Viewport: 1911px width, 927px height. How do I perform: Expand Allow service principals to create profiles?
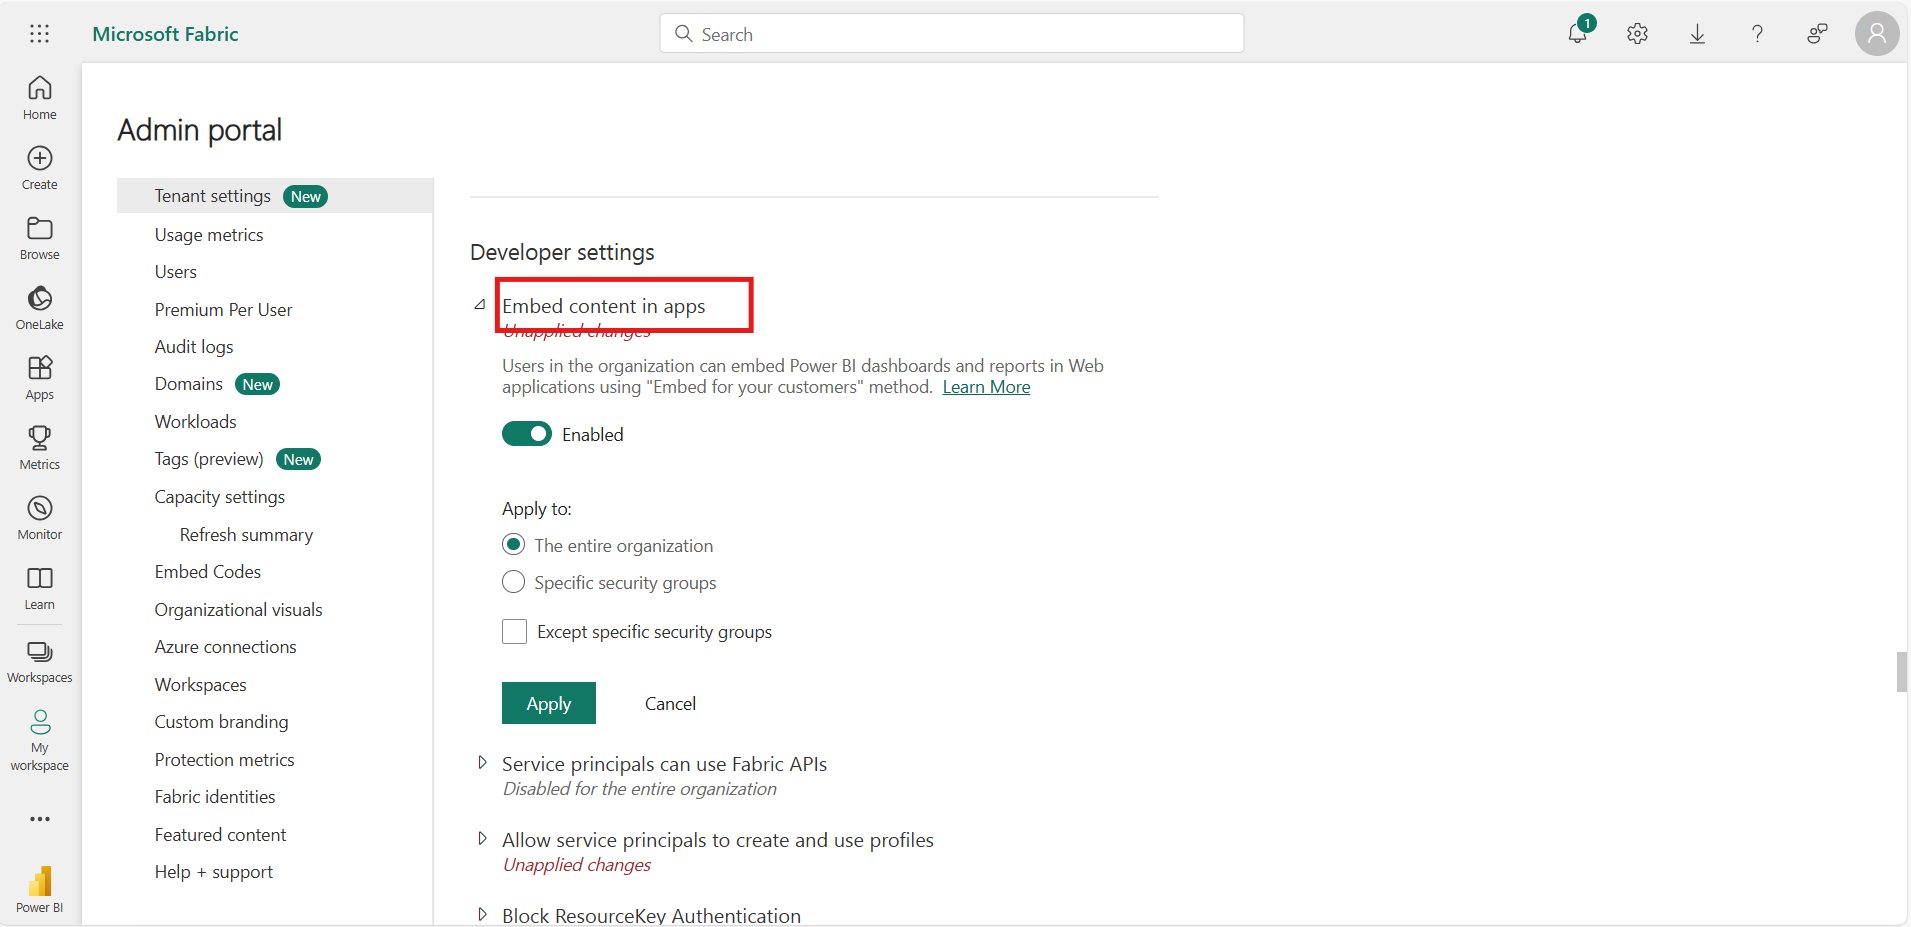click(x=482, y=839)
